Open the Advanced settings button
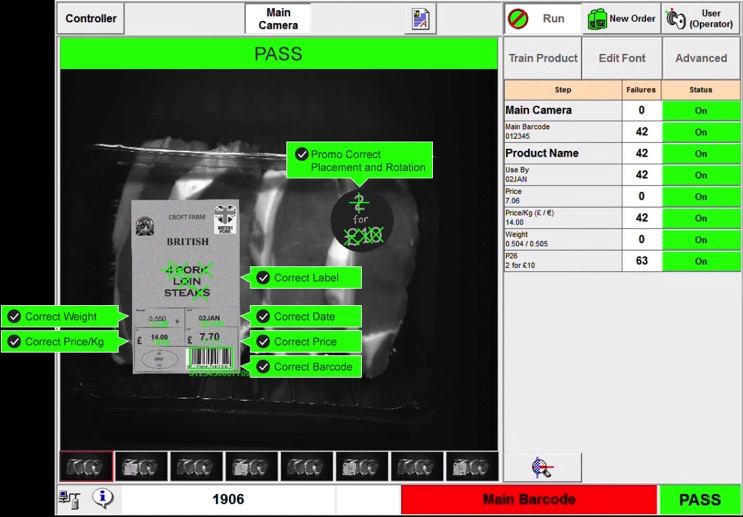The image size is (743, 517). tap(701, 58)
